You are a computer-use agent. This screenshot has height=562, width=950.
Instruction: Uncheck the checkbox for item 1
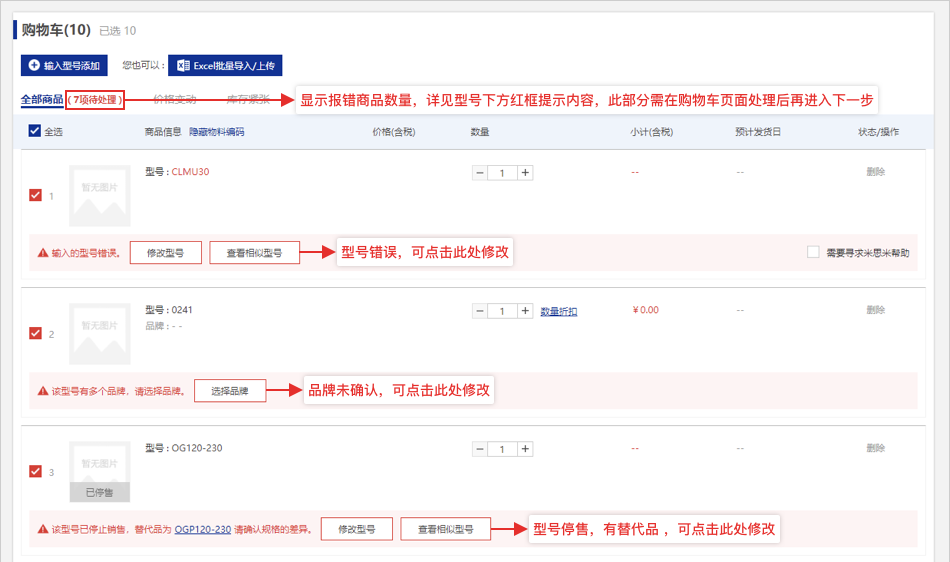coord(36,196)
